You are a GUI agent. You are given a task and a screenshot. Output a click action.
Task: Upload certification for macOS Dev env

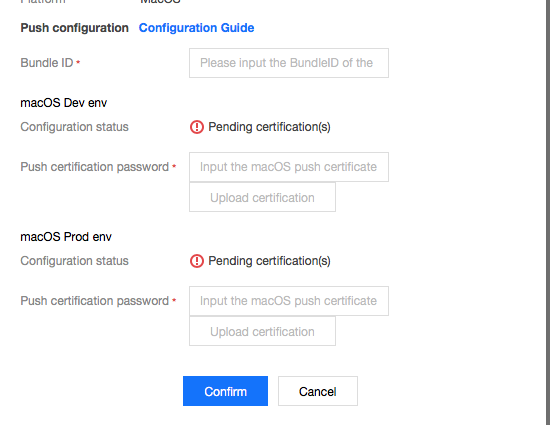pos(262,197)
